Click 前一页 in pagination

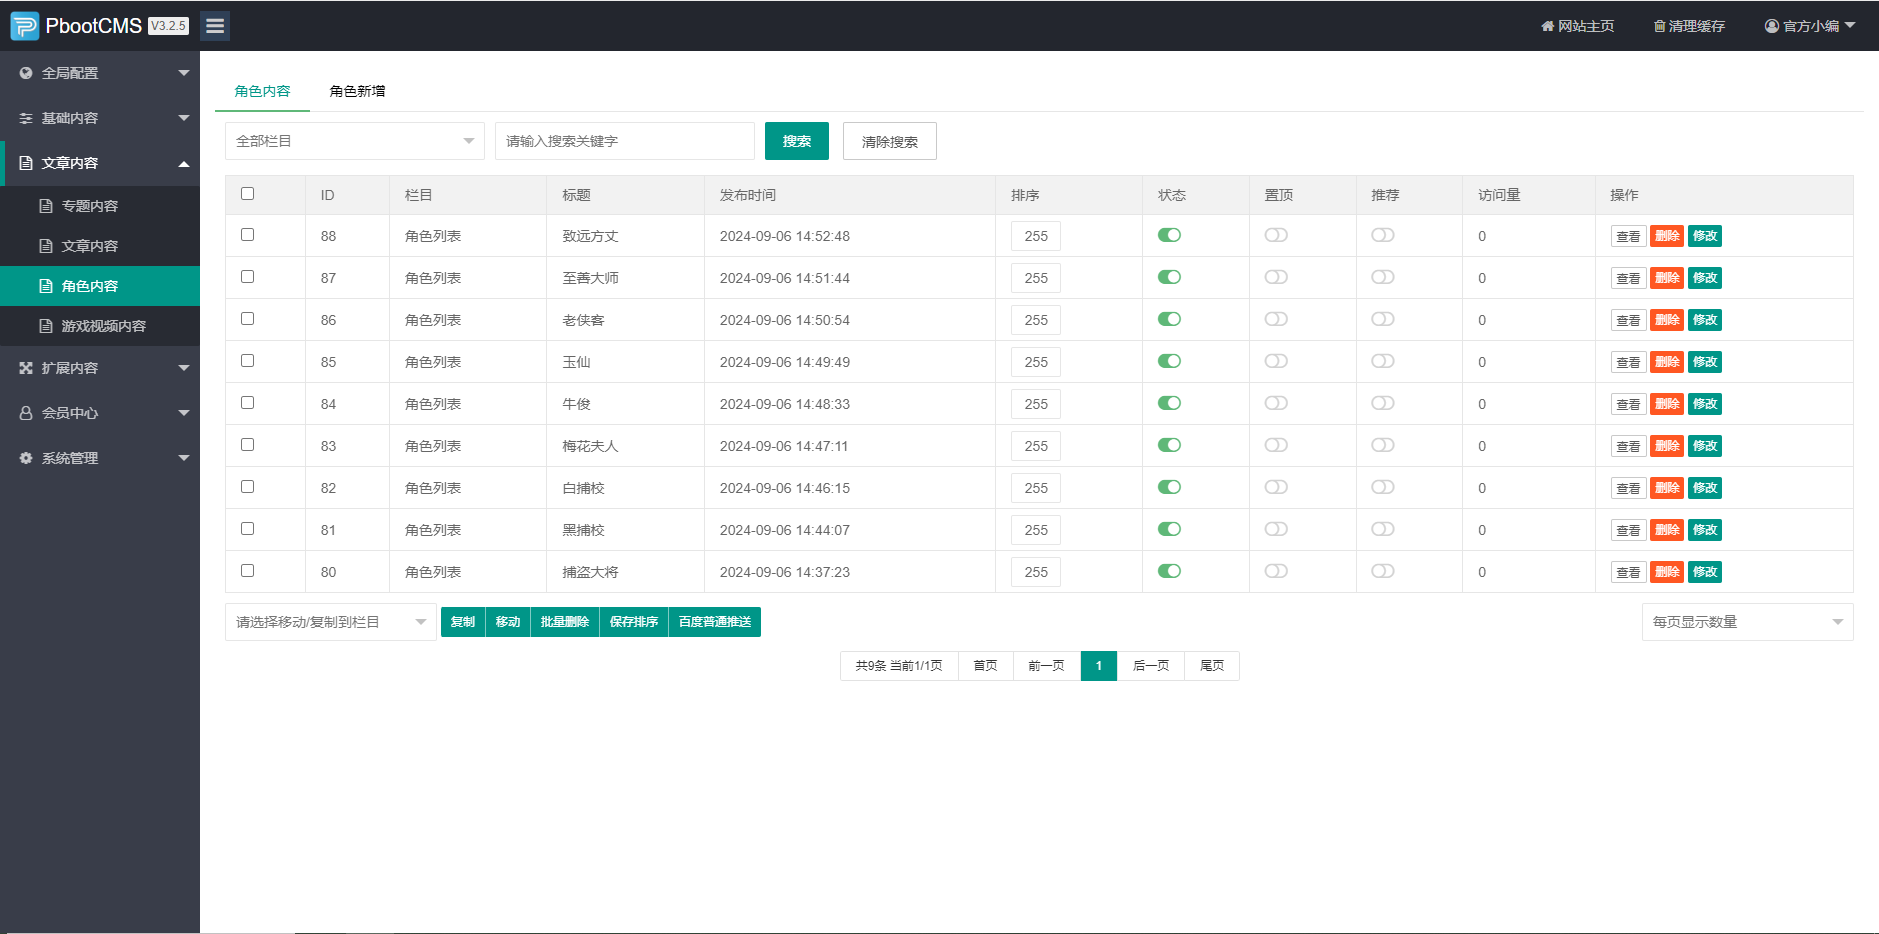pyautogui.click(x=1047, y=666)
